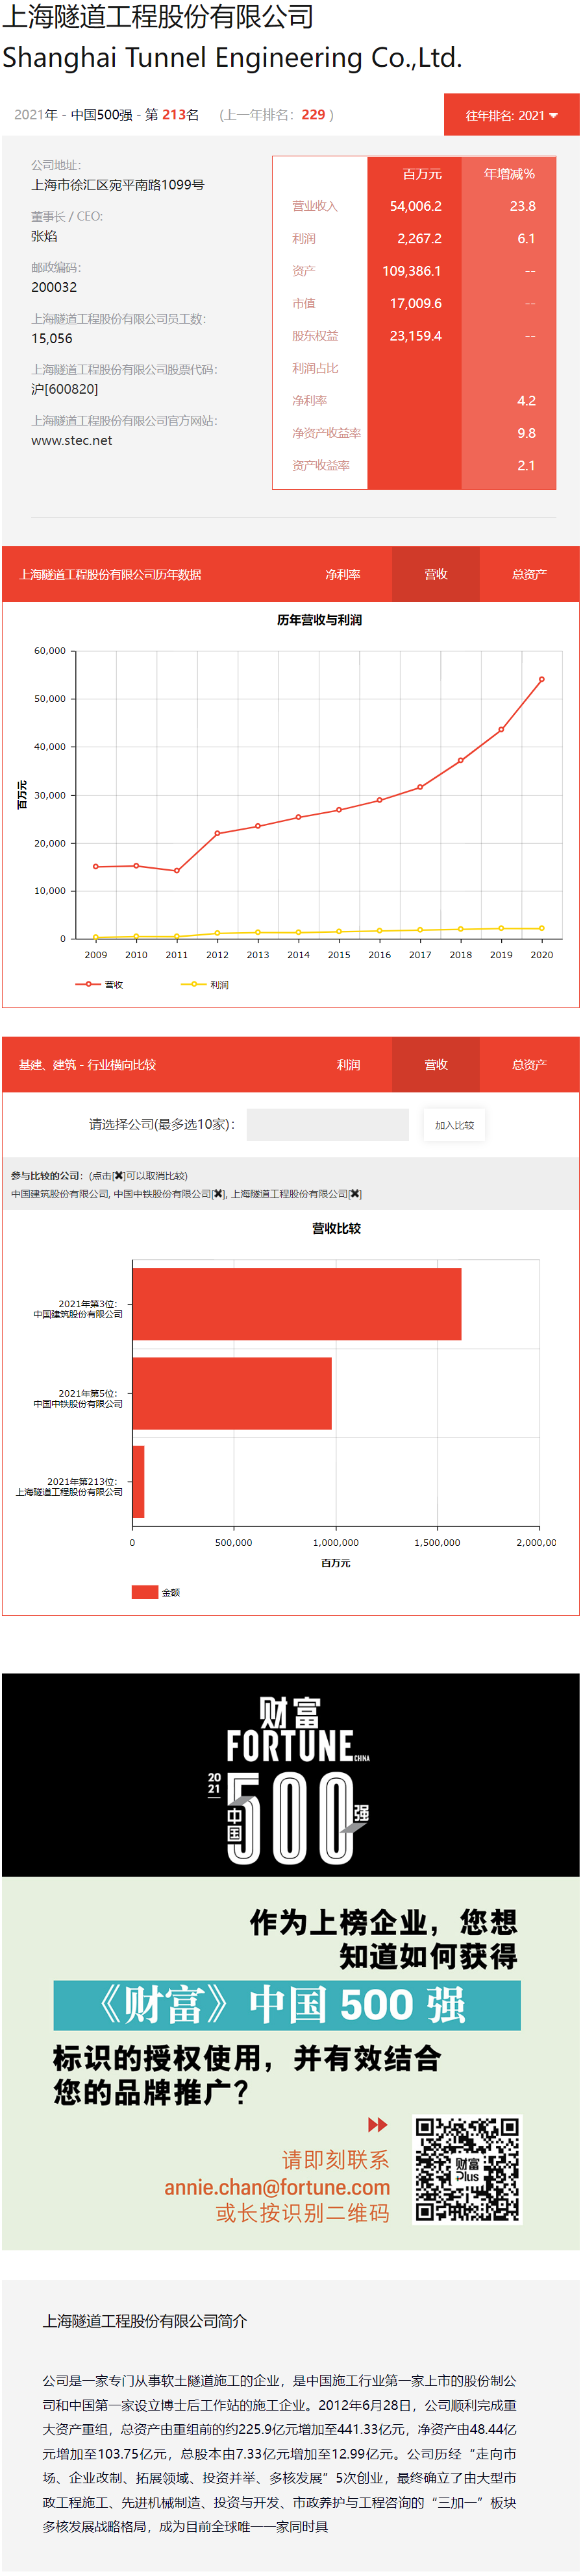Screen dimensions: 583x2576
Task: Remove 上海隧道工程股份有限公司 from comparison
Action: (x=355, y=1195)
